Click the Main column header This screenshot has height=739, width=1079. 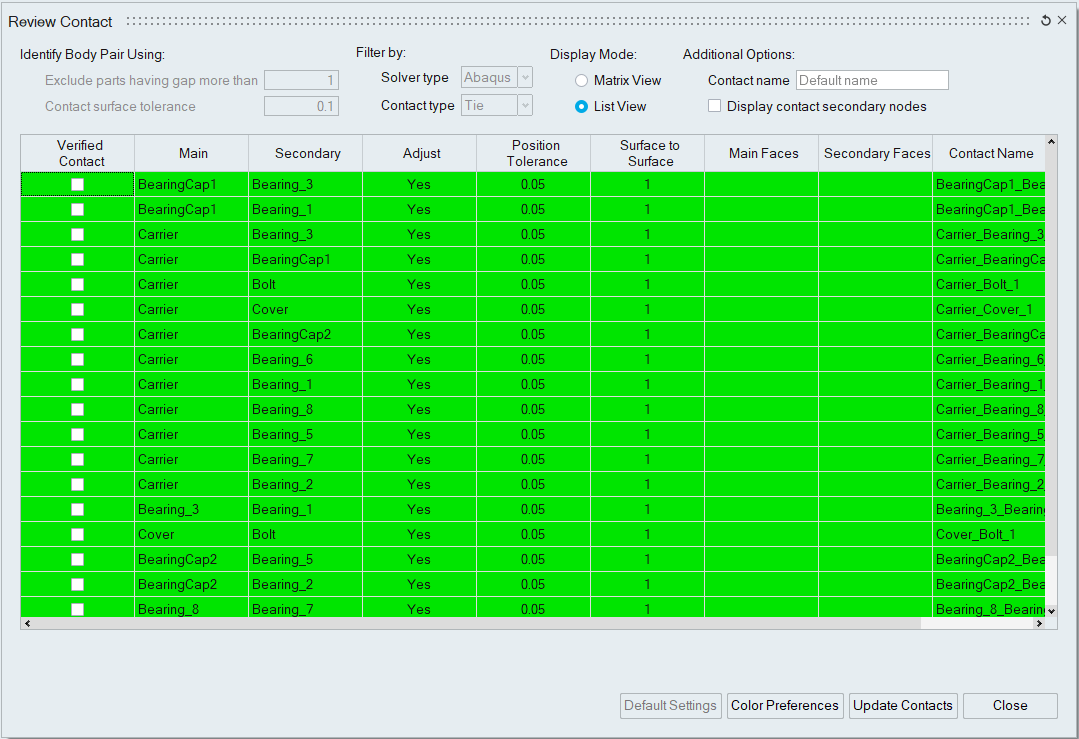193,153
